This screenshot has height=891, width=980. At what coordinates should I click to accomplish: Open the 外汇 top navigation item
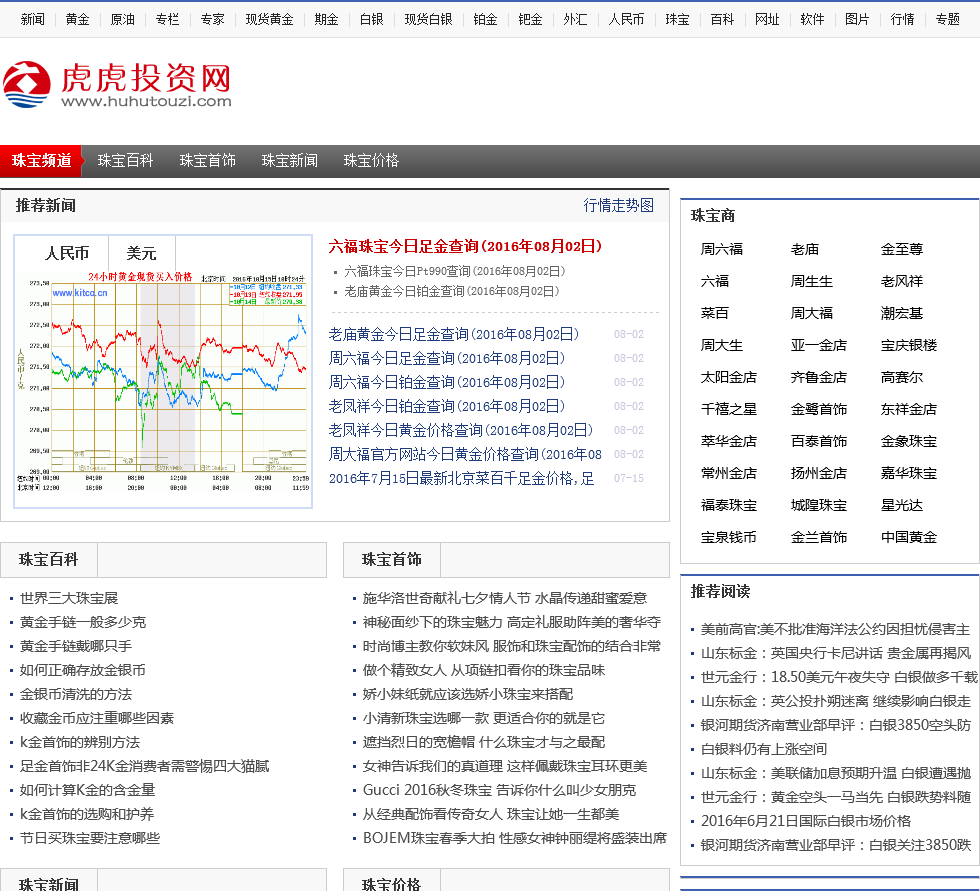tap(575, 19)
